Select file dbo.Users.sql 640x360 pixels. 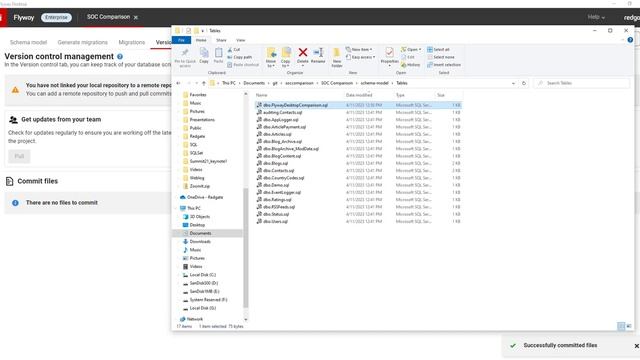click(x=275, y=222)
